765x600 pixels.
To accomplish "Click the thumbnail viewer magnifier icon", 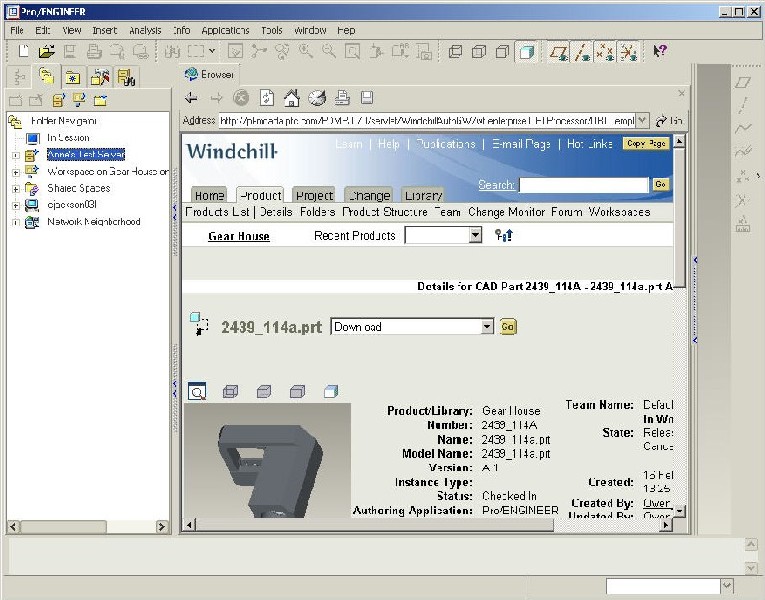I will tap(197, 391).
